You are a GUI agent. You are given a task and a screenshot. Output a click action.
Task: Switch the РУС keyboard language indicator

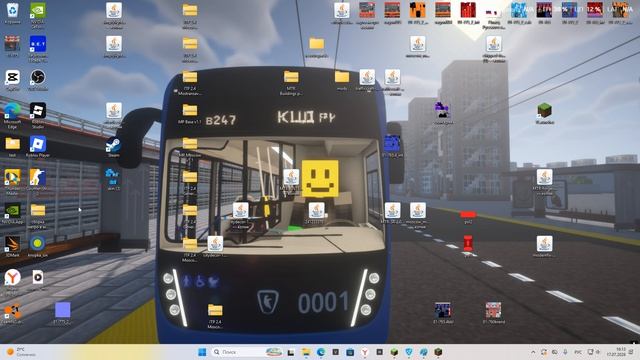click(578, 352)
